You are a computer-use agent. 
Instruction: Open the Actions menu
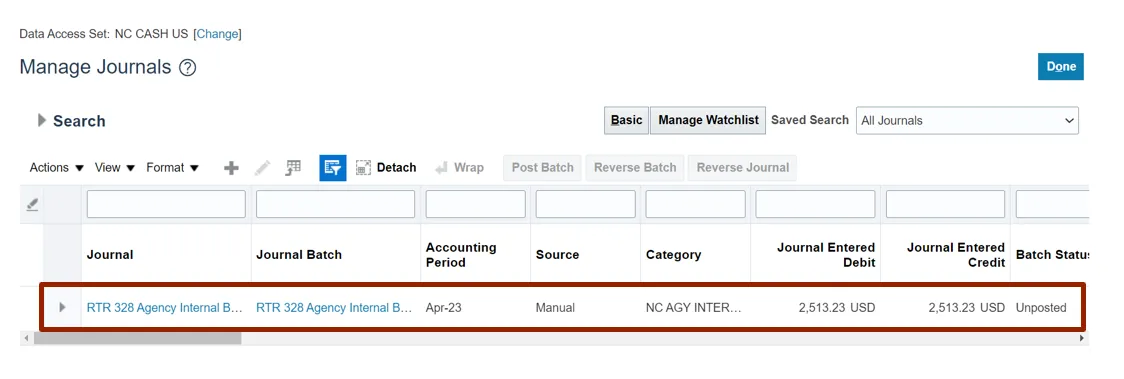click(x=57, y=168)
